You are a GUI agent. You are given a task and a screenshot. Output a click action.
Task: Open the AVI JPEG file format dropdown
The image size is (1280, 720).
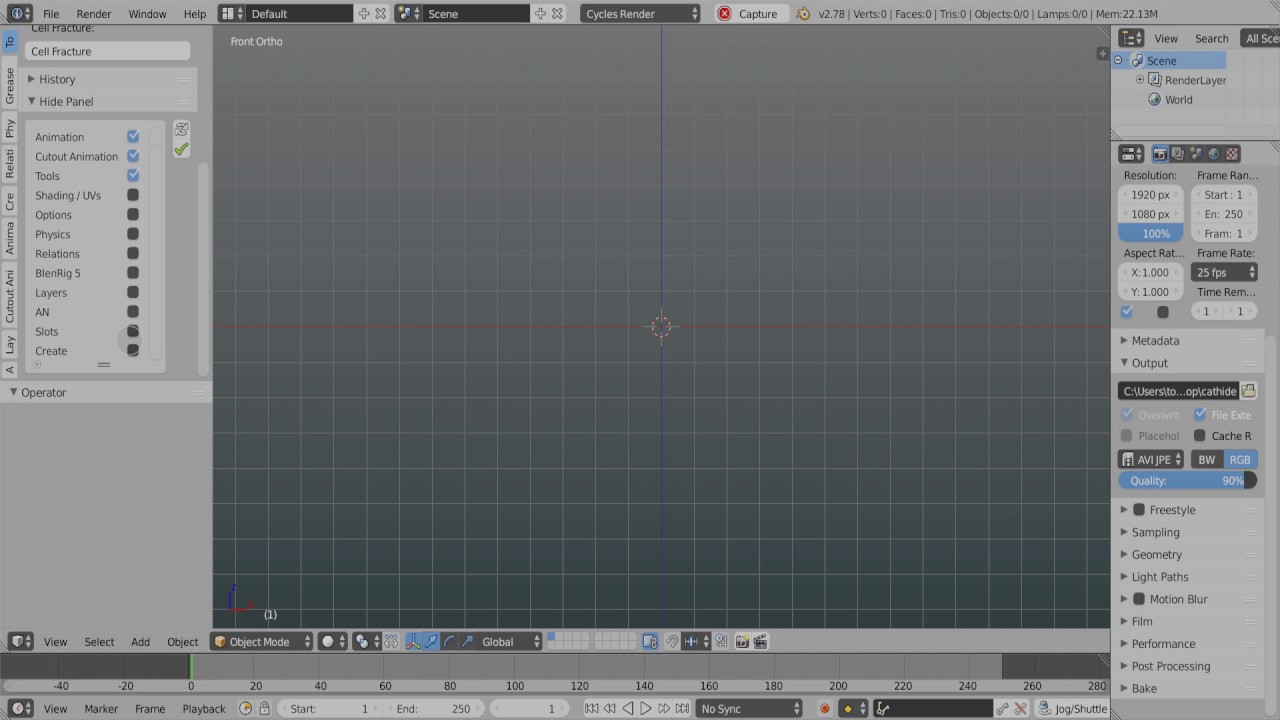[1151, 459]
